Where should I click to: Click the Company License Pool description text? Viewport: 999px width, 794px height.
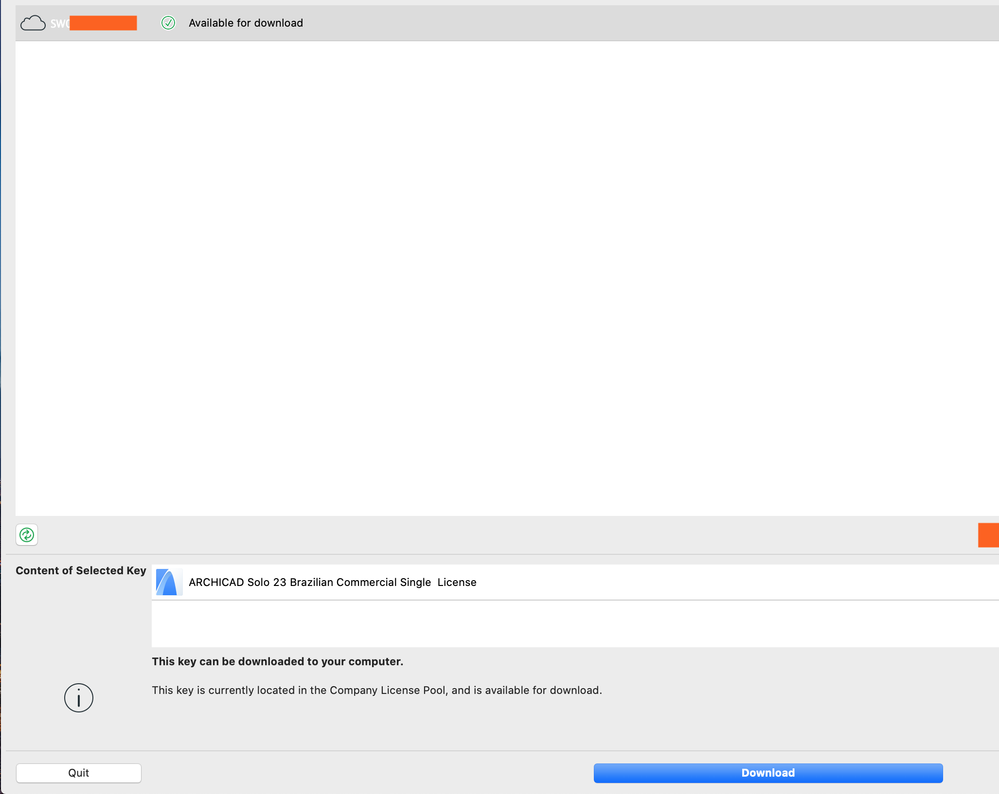pos(377,690)
